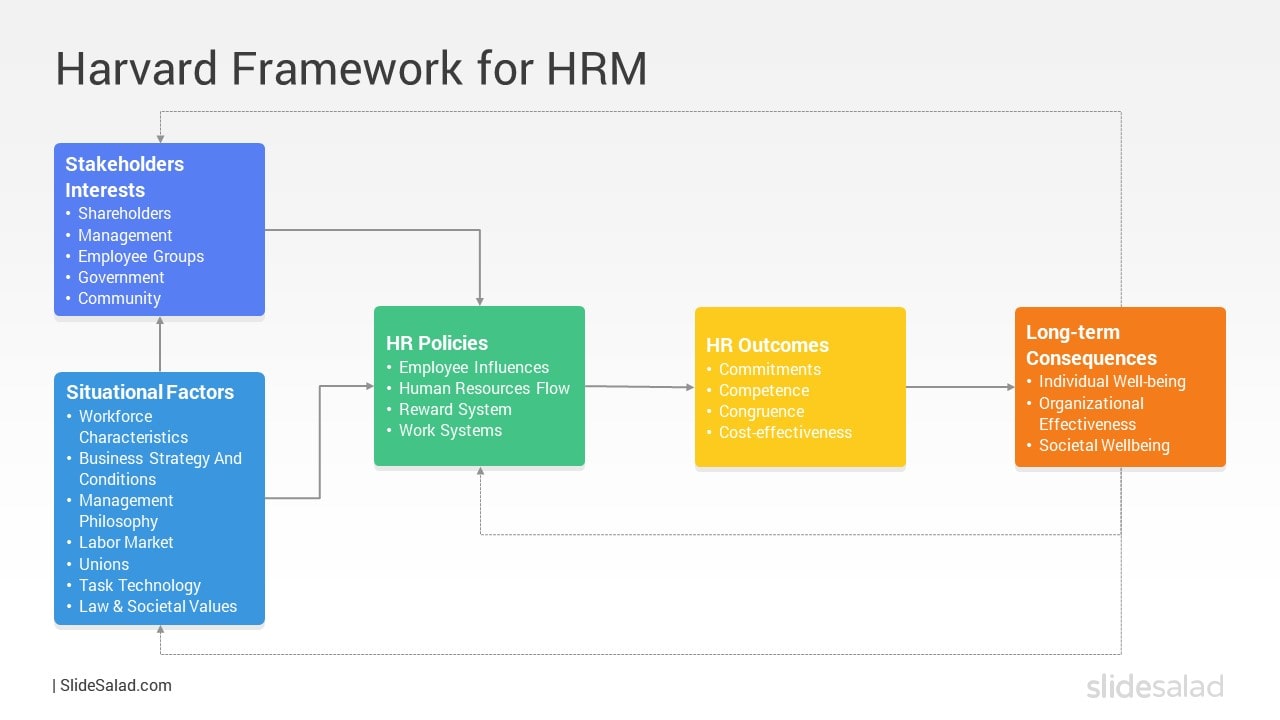This screenshot has height=720, width=1280.
Task: Click the Individual Well-being bullet
Action: [x=1112, y=382]
